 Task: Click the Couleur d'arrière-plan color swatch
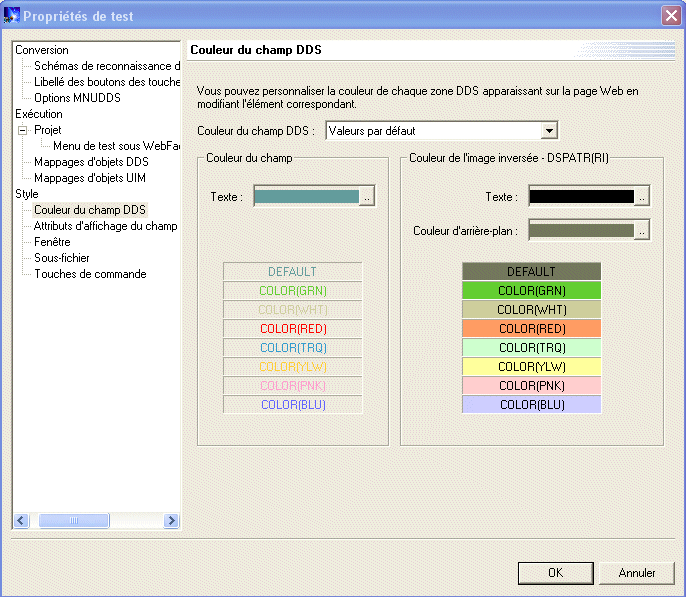[581, 230]
